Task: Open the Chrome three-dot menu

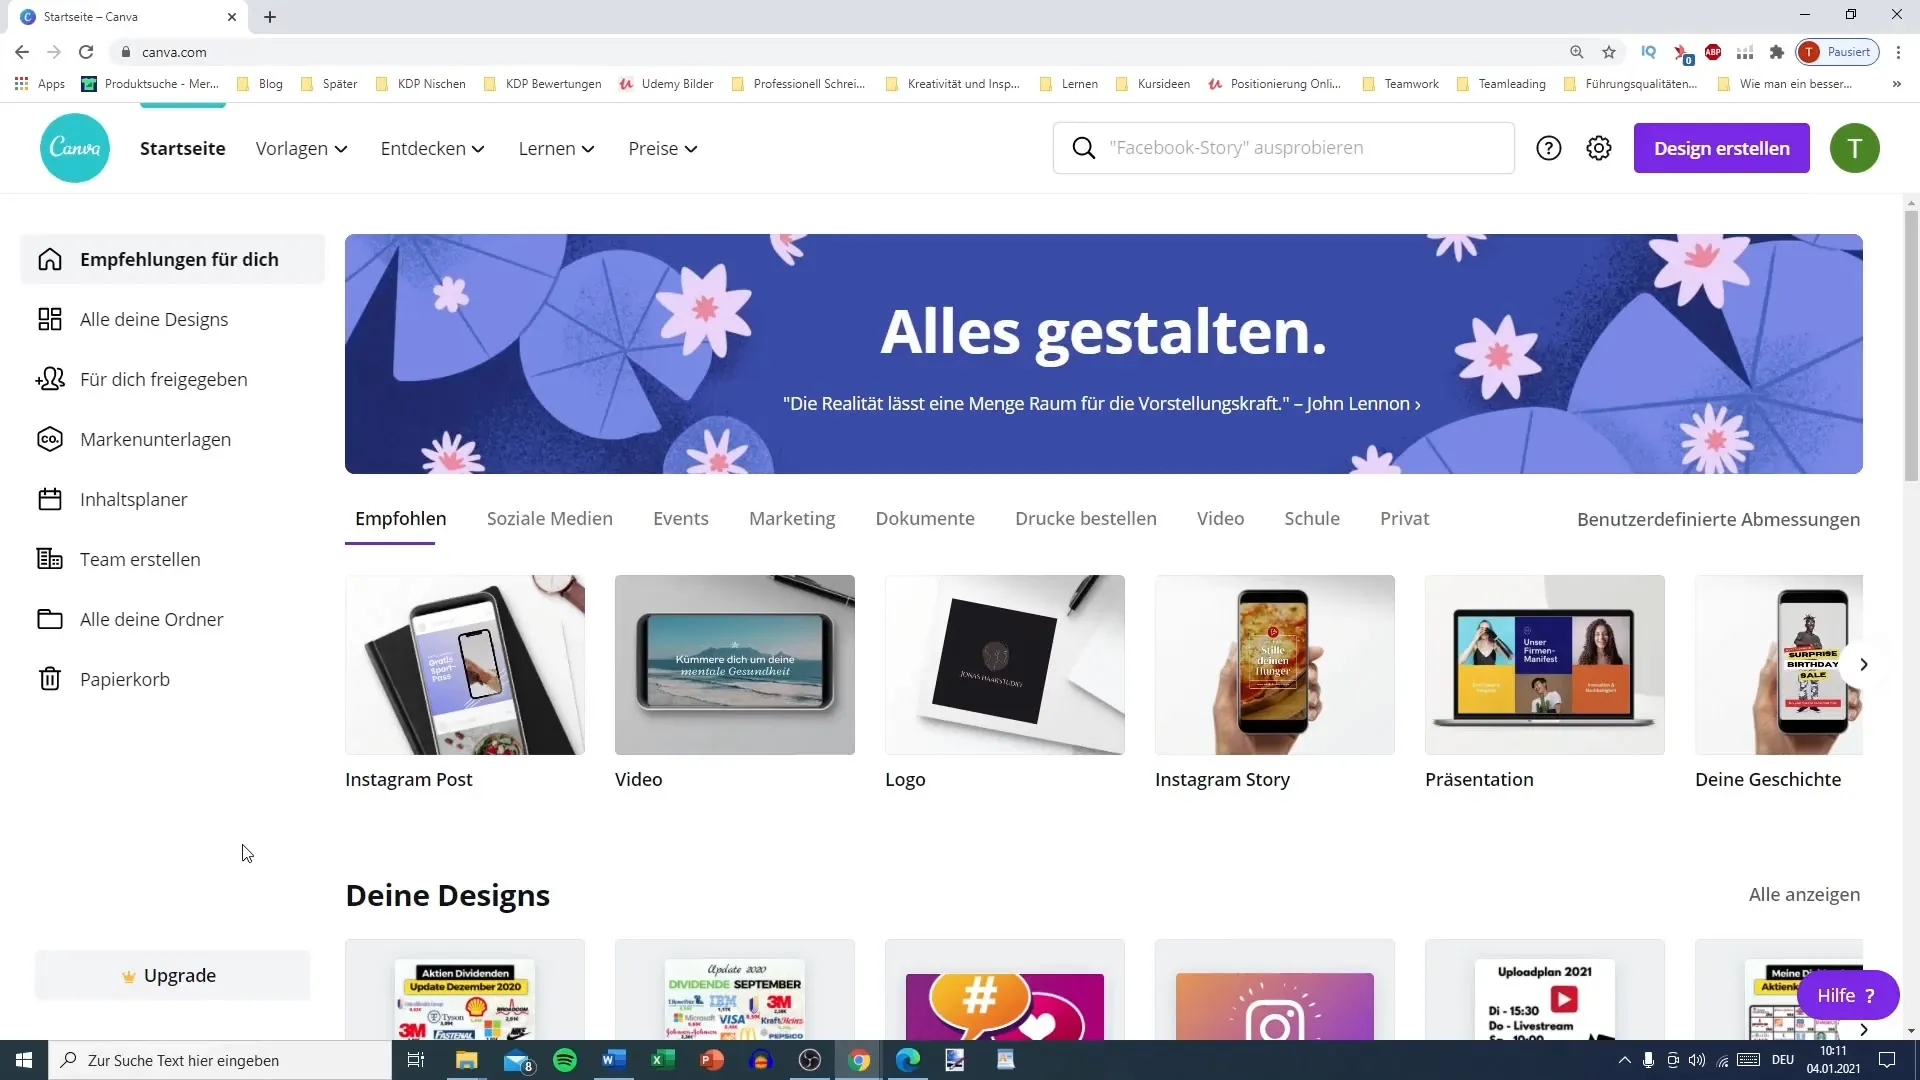Action: (x=1899, y=52)
